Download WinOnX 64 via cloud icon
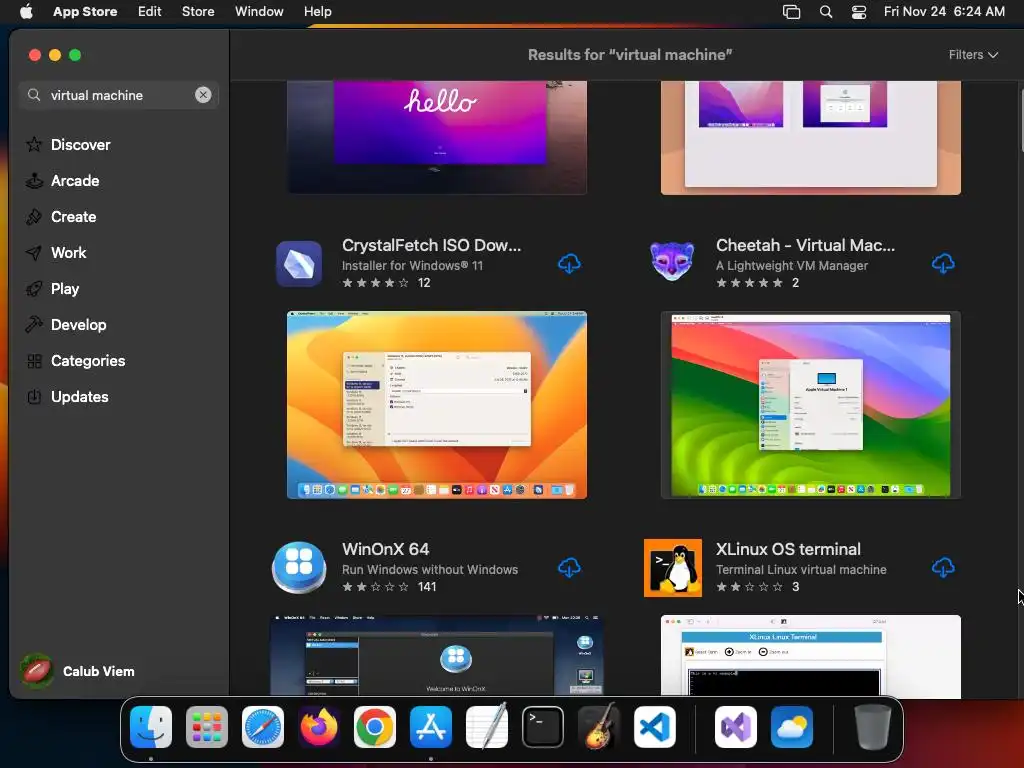Viewport: 1024px width, 768px height. point(569,568)
